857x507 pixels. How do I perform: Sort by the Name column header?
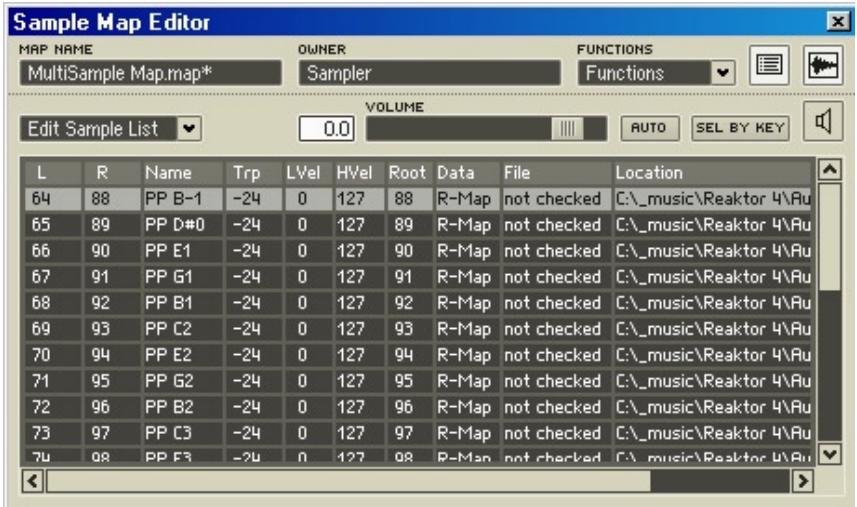[x=182, y=173]
